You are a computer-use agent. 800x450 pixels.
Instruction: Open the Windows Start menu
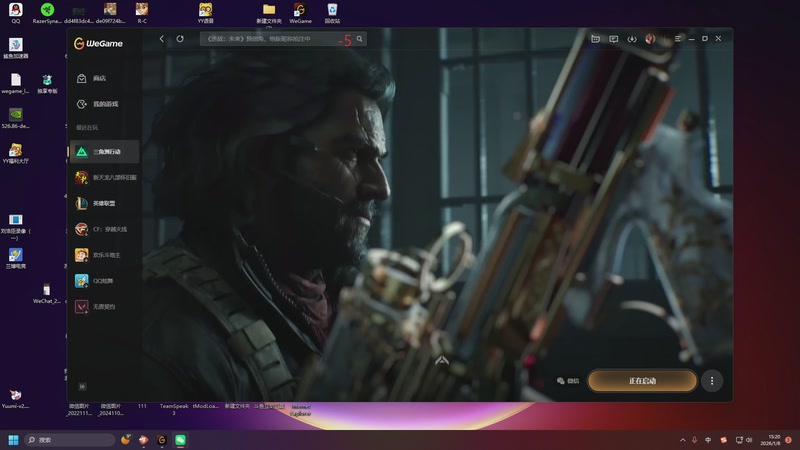click(13, 440)
